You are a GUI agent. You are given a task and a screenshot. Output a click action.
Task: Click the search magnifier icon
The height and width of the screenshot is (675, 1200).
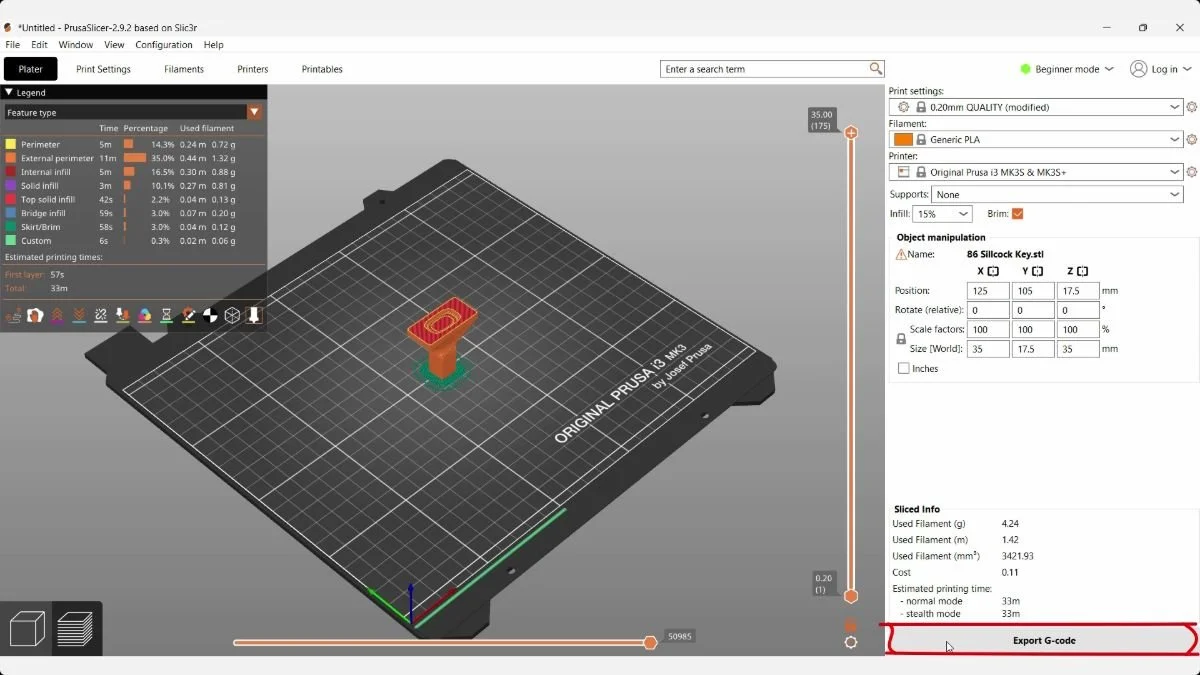click(876, 69)
